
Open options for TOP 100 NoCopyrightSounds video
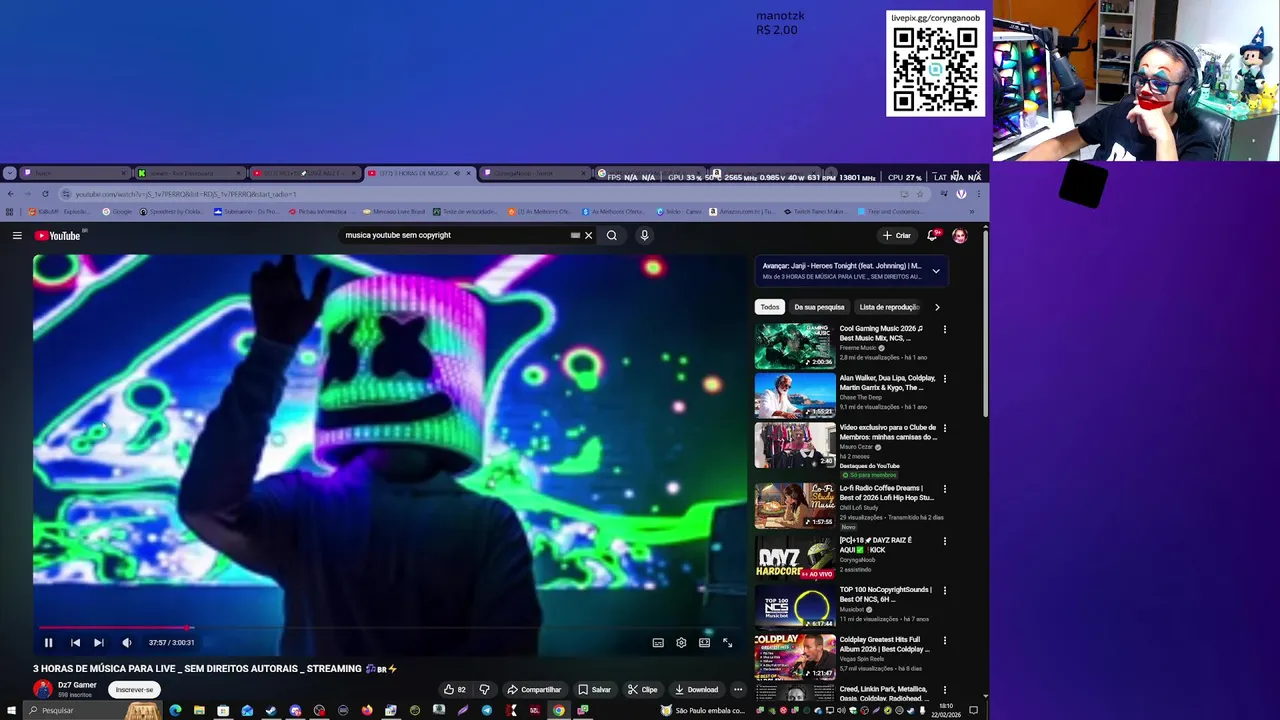[944, 590]
